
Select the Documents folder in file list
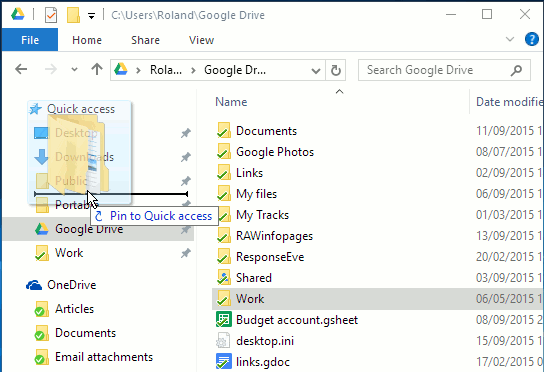[x=266, y=131]
